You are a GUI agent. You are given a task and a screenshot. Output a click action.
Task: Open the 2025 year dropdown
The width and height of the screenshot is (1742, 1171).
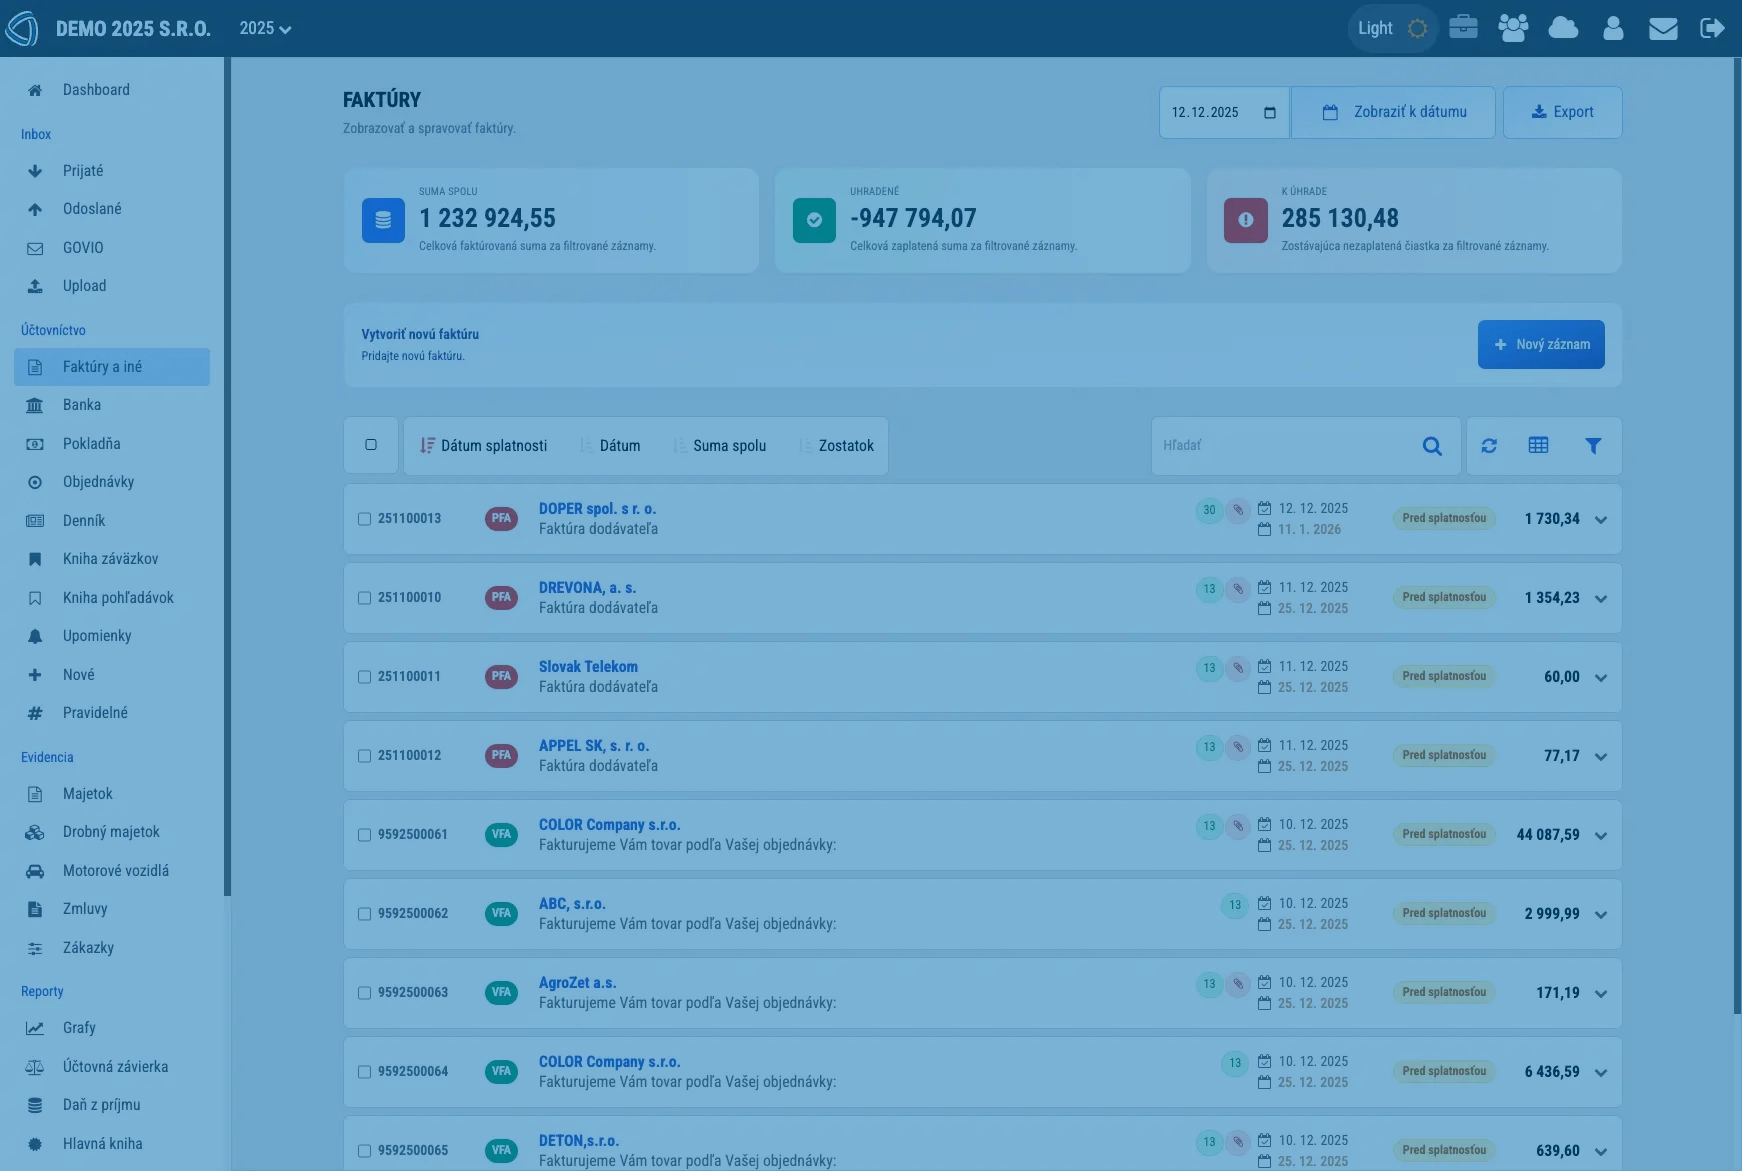point(265,28)
